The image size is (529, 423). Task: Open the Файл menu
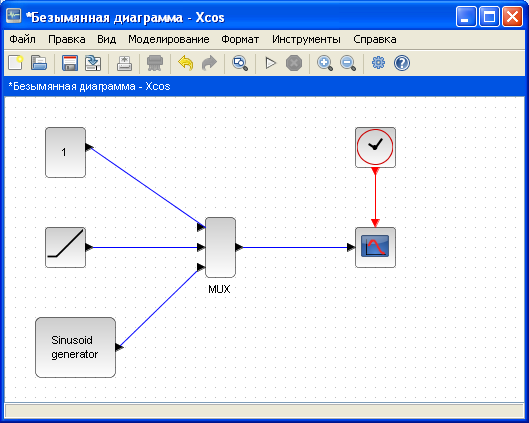22,39
